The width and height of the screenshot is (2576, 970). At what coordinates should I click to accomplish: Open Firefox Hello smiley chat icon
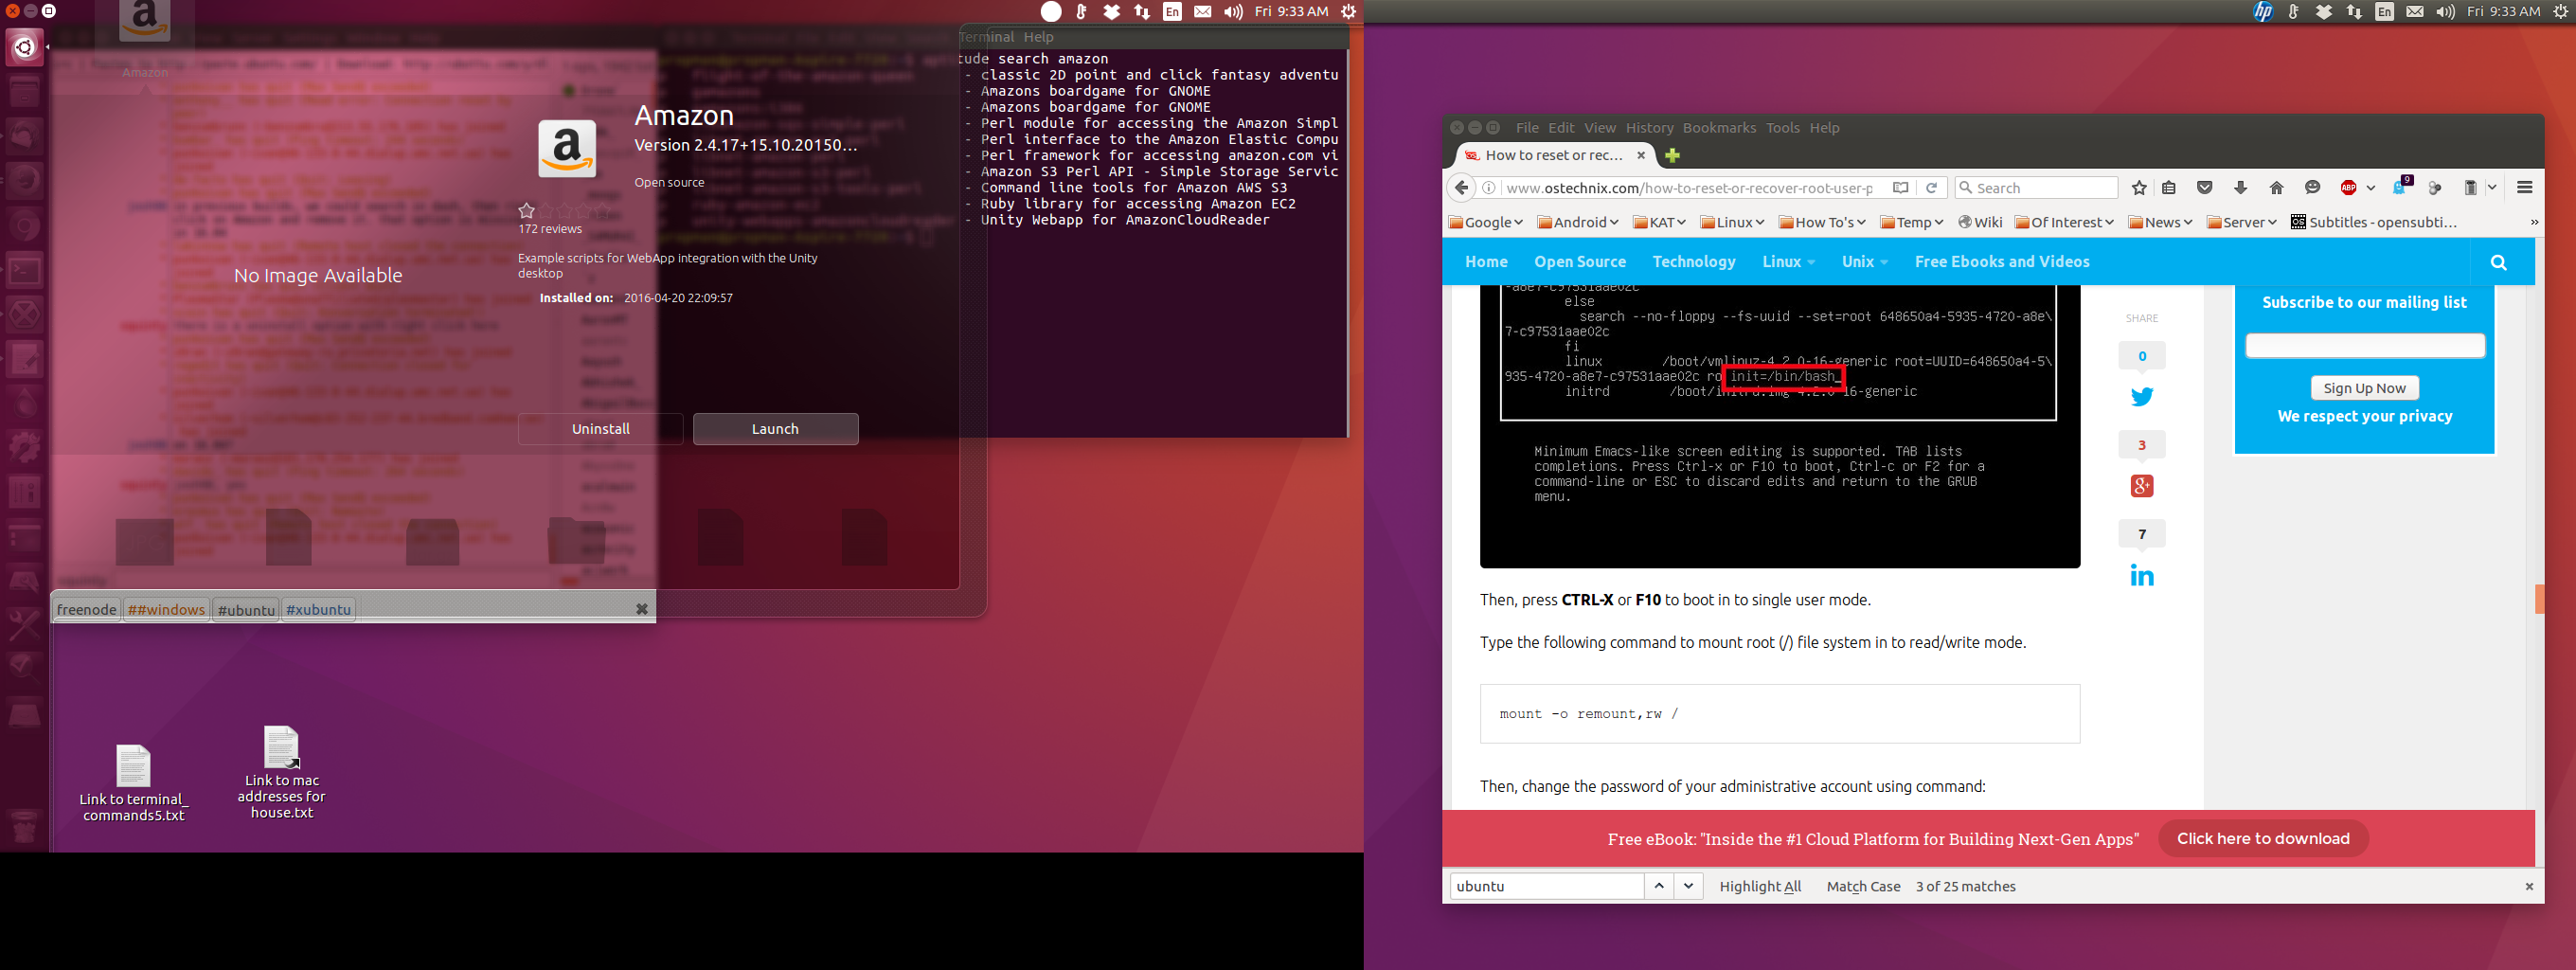click(x=2312, y=188)
